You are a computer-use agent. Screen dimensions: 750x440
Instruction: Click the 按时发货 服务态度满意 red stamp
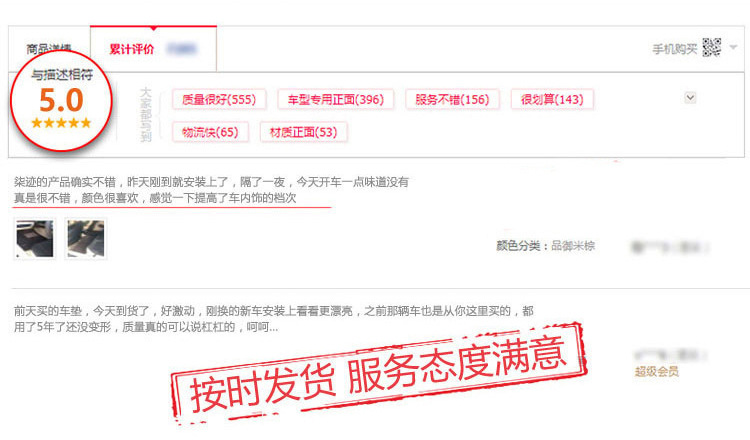pos(379,373)
